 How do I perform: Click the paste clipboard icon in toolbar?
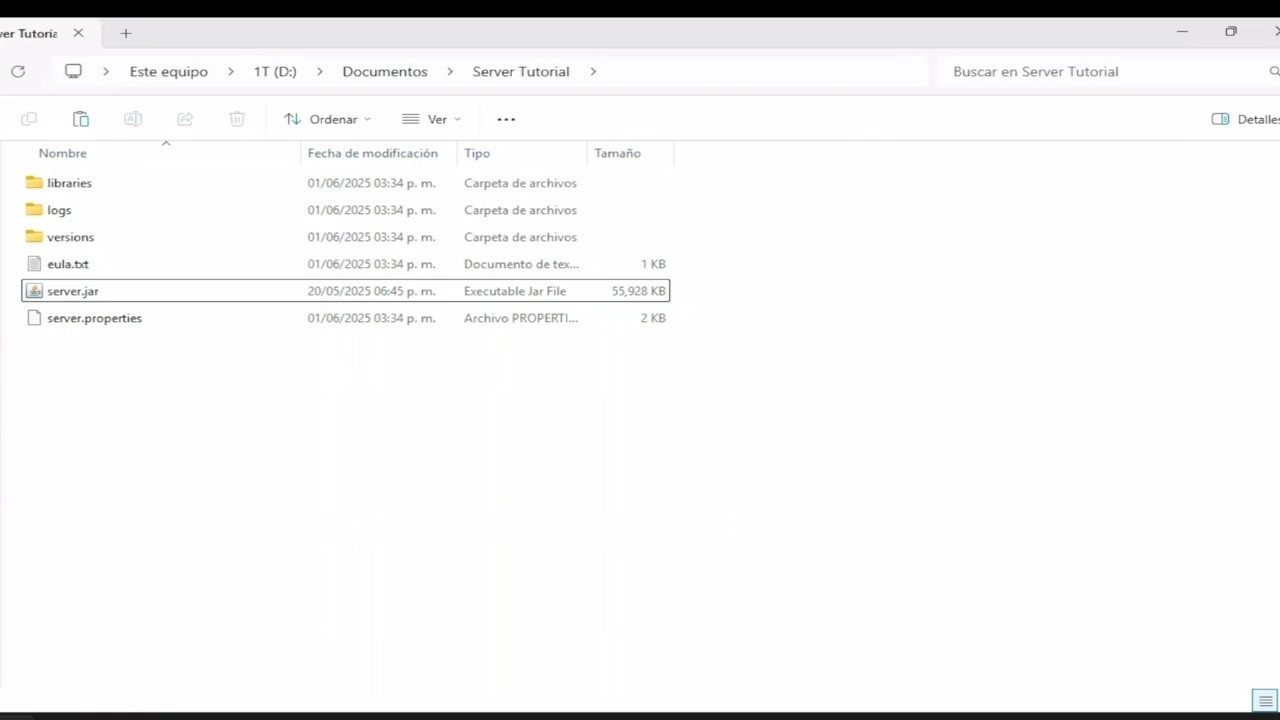(x=81, y=119)
